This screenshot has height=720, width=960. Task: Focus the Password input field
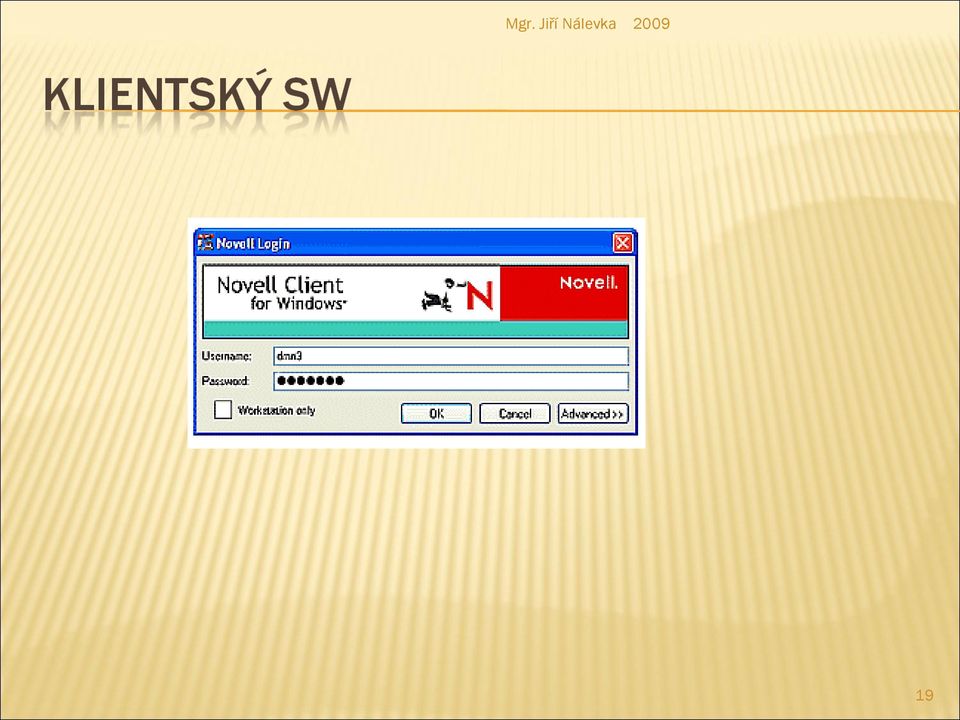pos(451,381)
